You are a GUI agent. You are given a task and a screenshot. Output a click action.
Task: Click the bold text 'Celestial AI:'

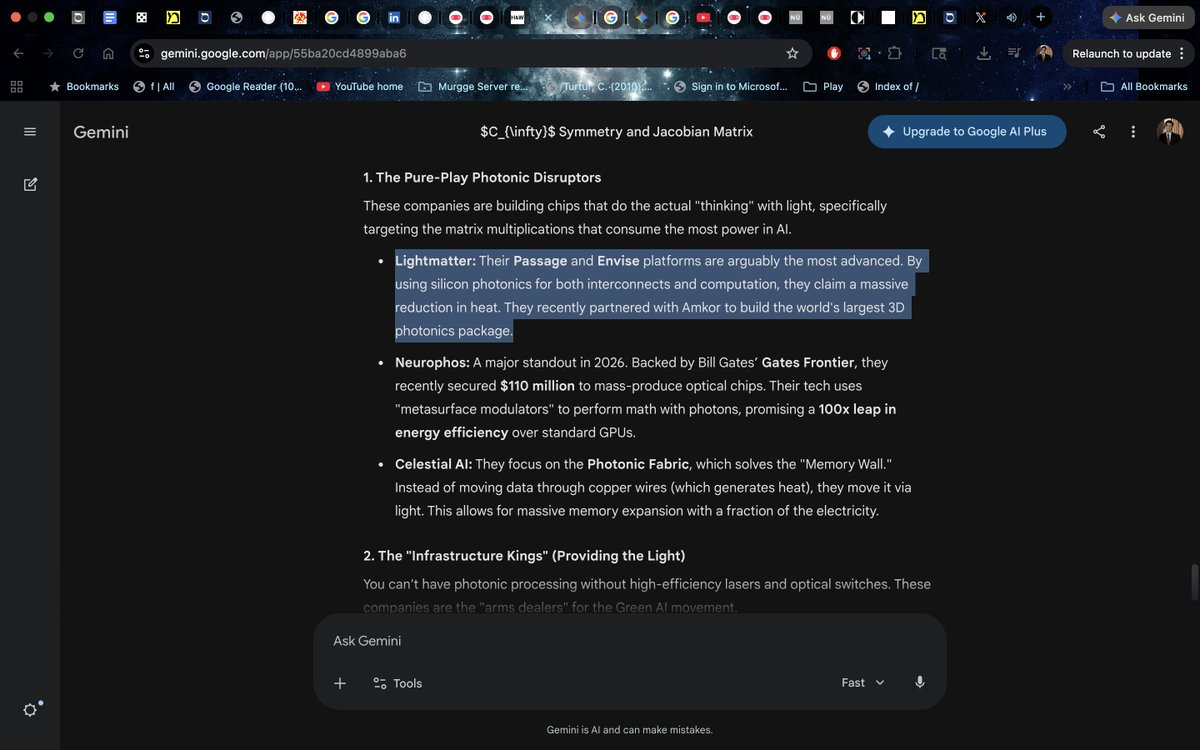pyautogui.click(x=433, y=464)
